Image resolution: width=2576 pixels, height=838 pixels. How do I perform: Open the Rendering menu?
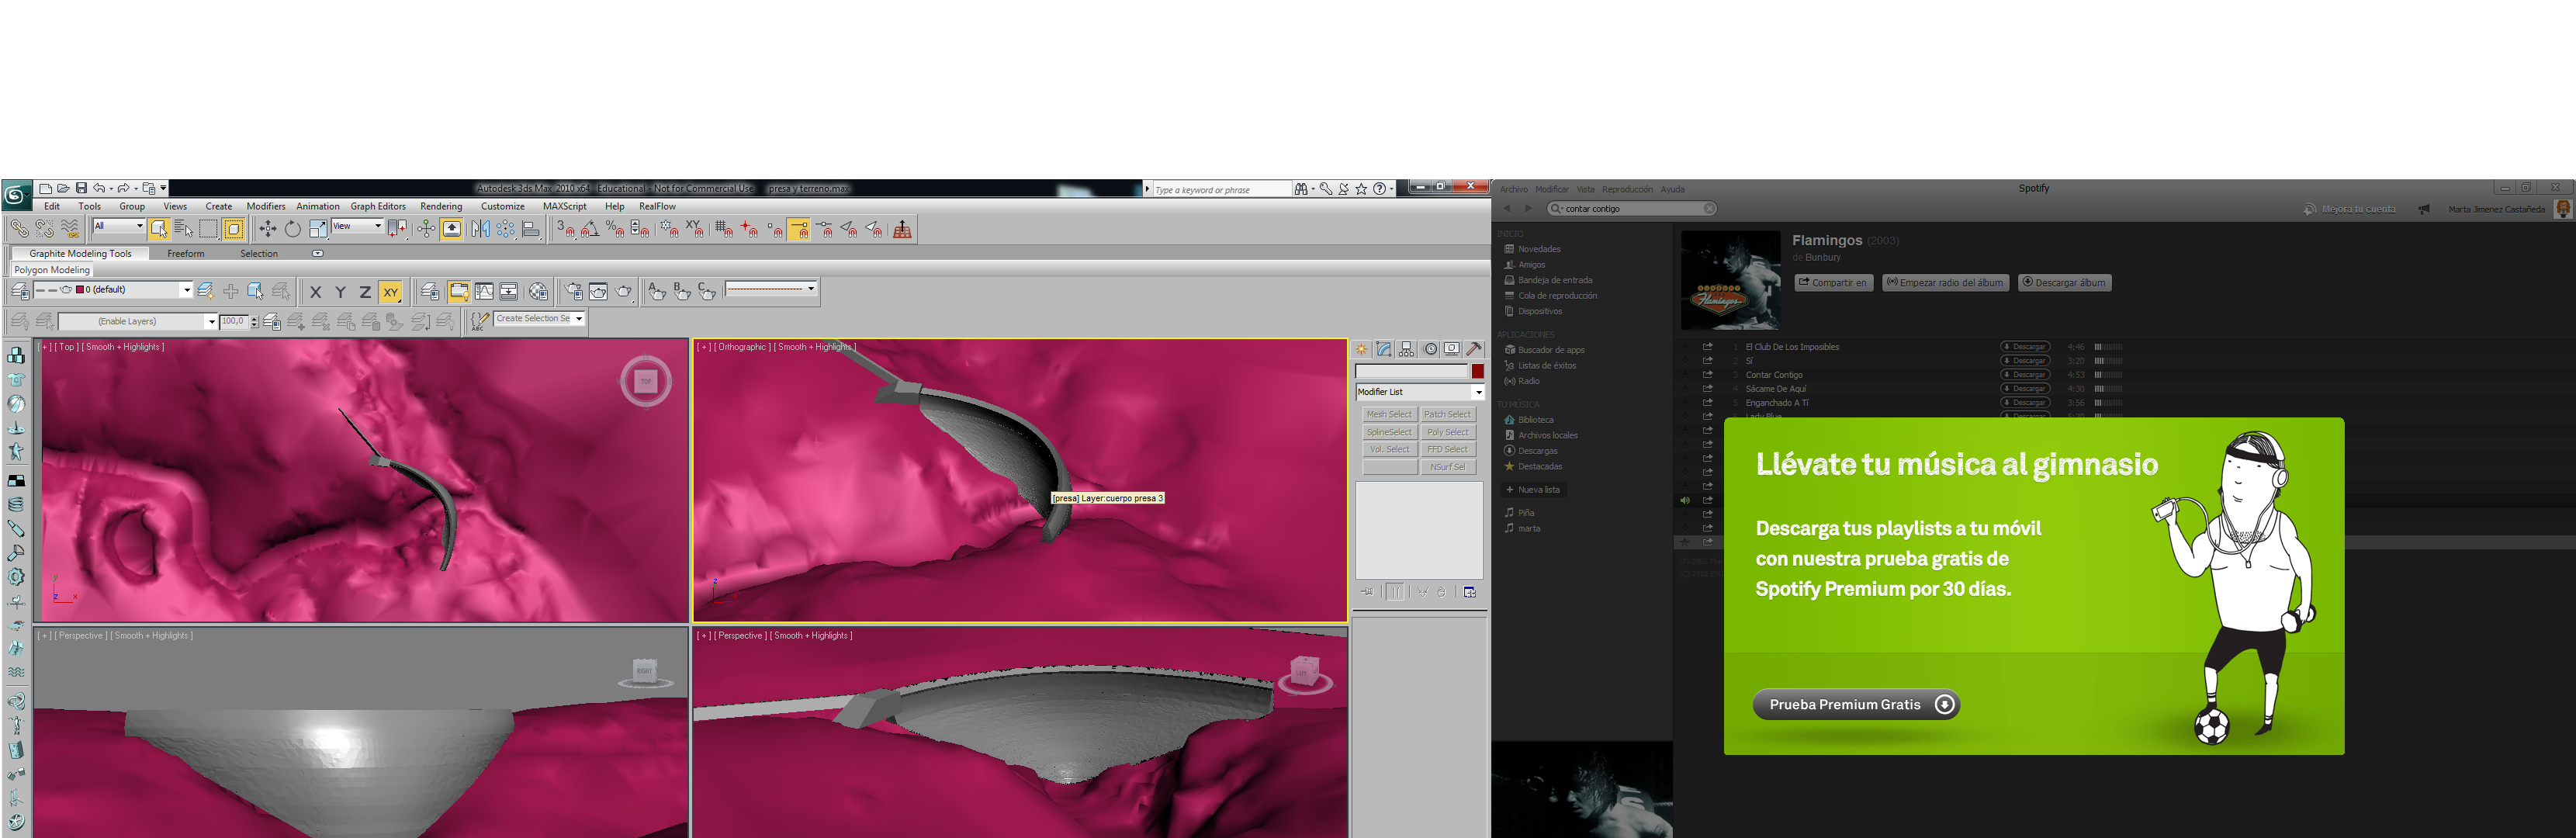tap(441, 206)
